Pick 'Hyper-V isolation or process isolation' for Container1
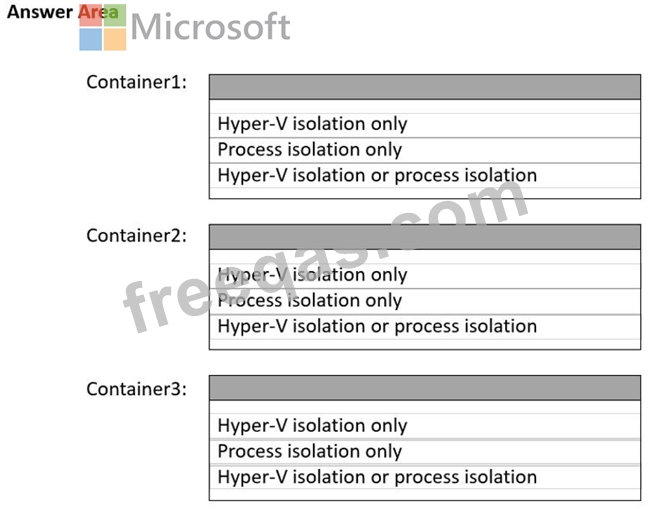 tap(377, 176)
